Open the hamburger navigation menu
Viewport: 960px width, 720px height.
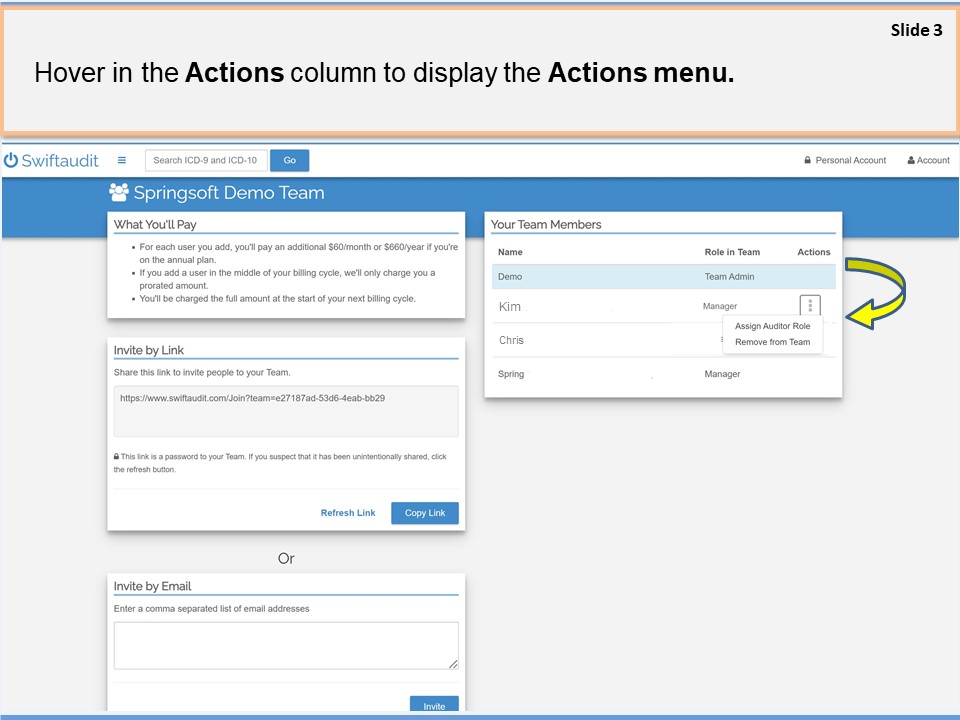click(122, 160)
